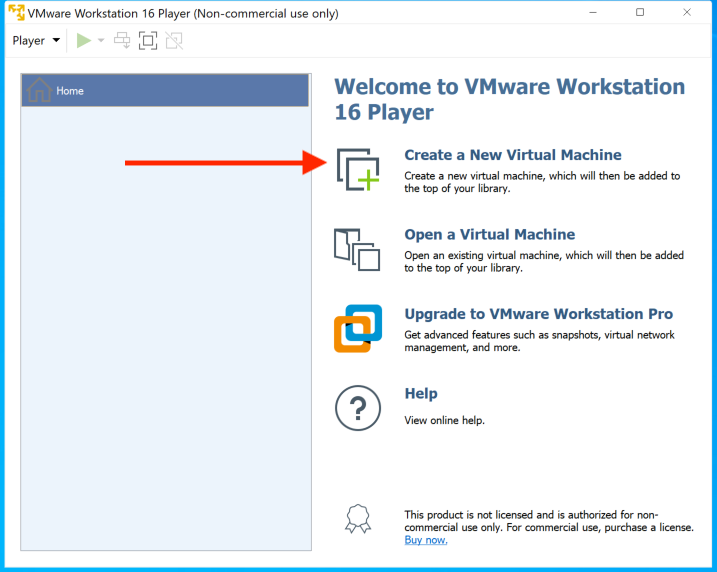Click the Create a New Virtual Machine heading
Viewport: 717px width, 572px height.
512,155
